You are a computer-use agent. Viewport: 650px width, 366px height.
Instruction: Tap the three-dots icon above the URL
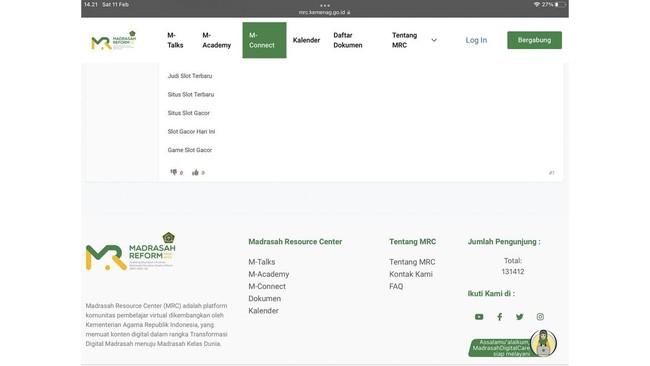pyautogui.click(x=325, y=5)
